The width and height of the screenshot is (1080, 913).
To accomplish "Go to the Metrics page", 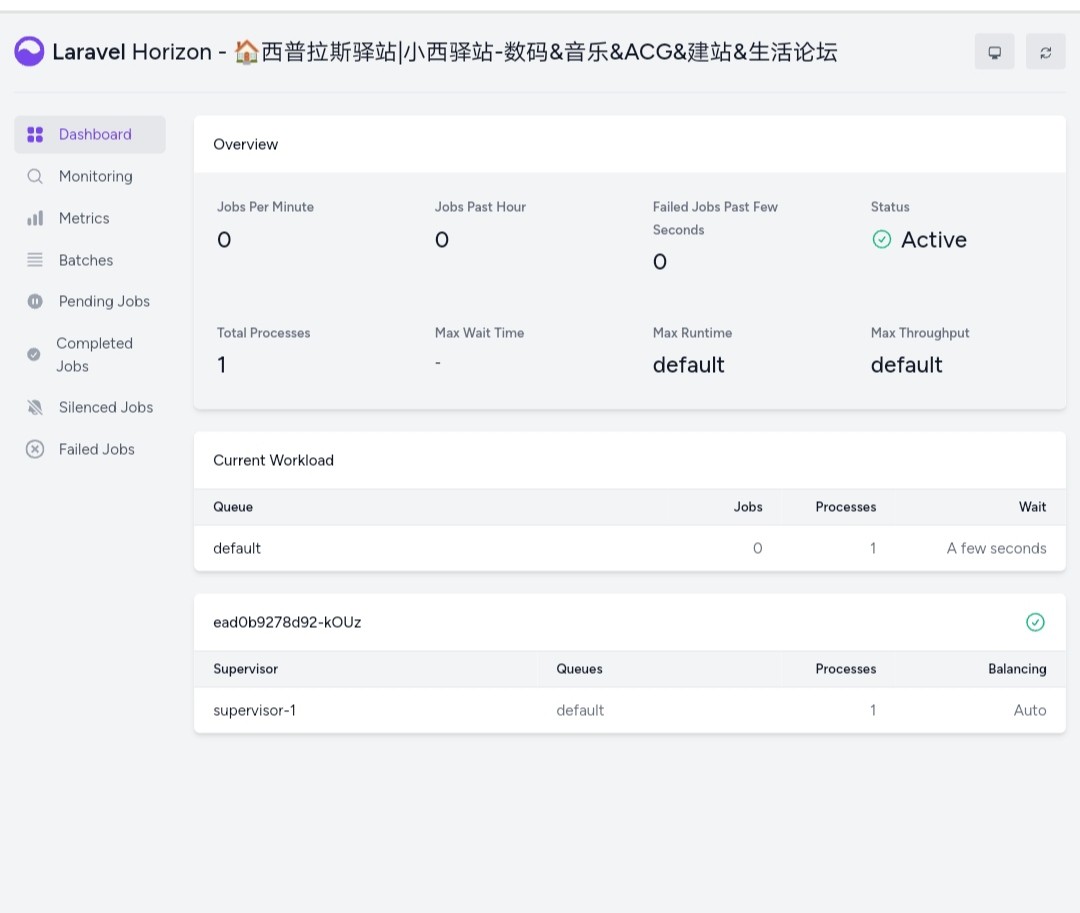I will [x=90, y=218].
